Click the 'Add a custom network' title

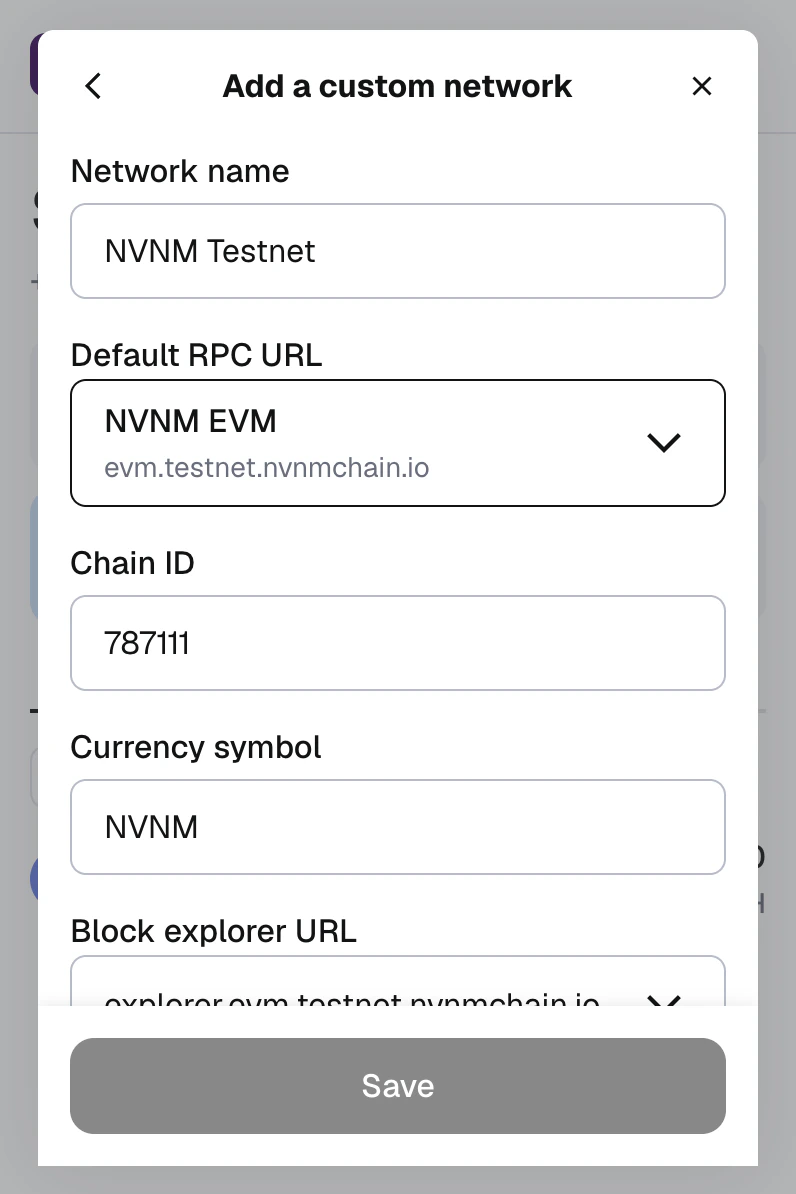point(397,86)
